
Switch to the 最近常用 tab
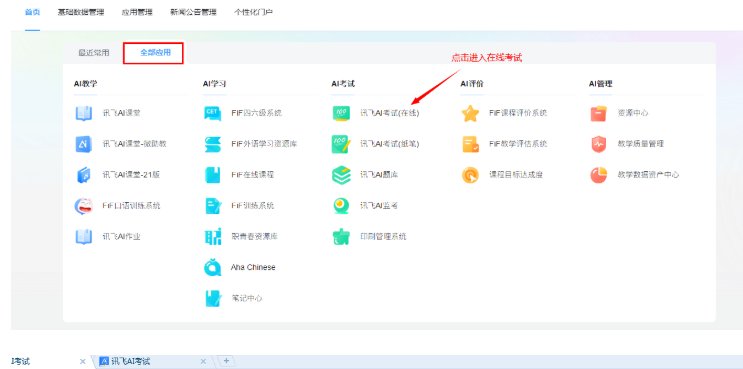click(94, 53)
